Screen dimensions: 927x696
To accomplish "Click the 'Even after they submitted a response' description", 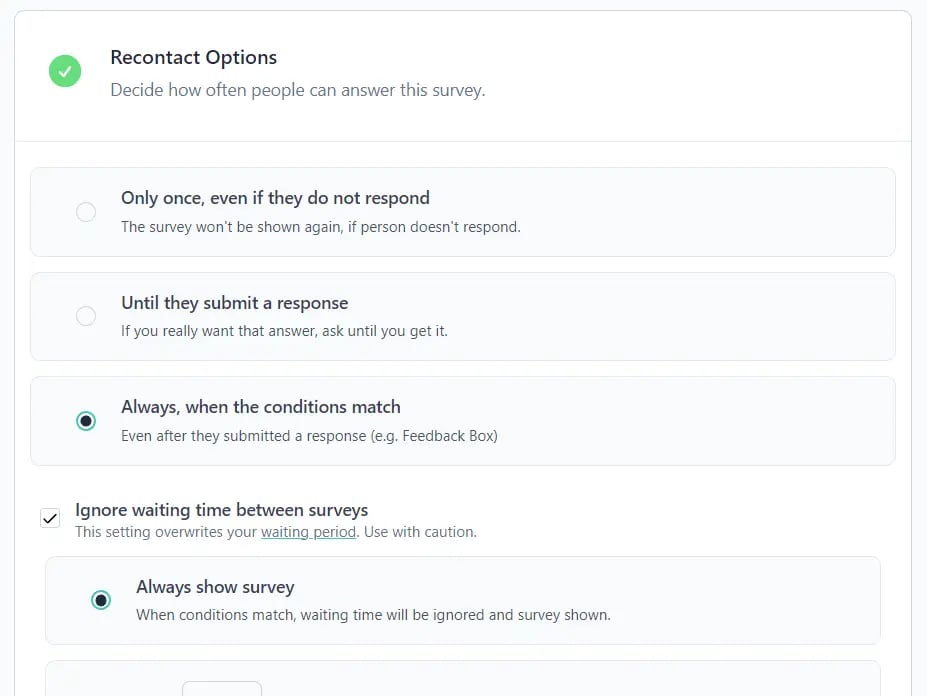I will click(309, 436).
